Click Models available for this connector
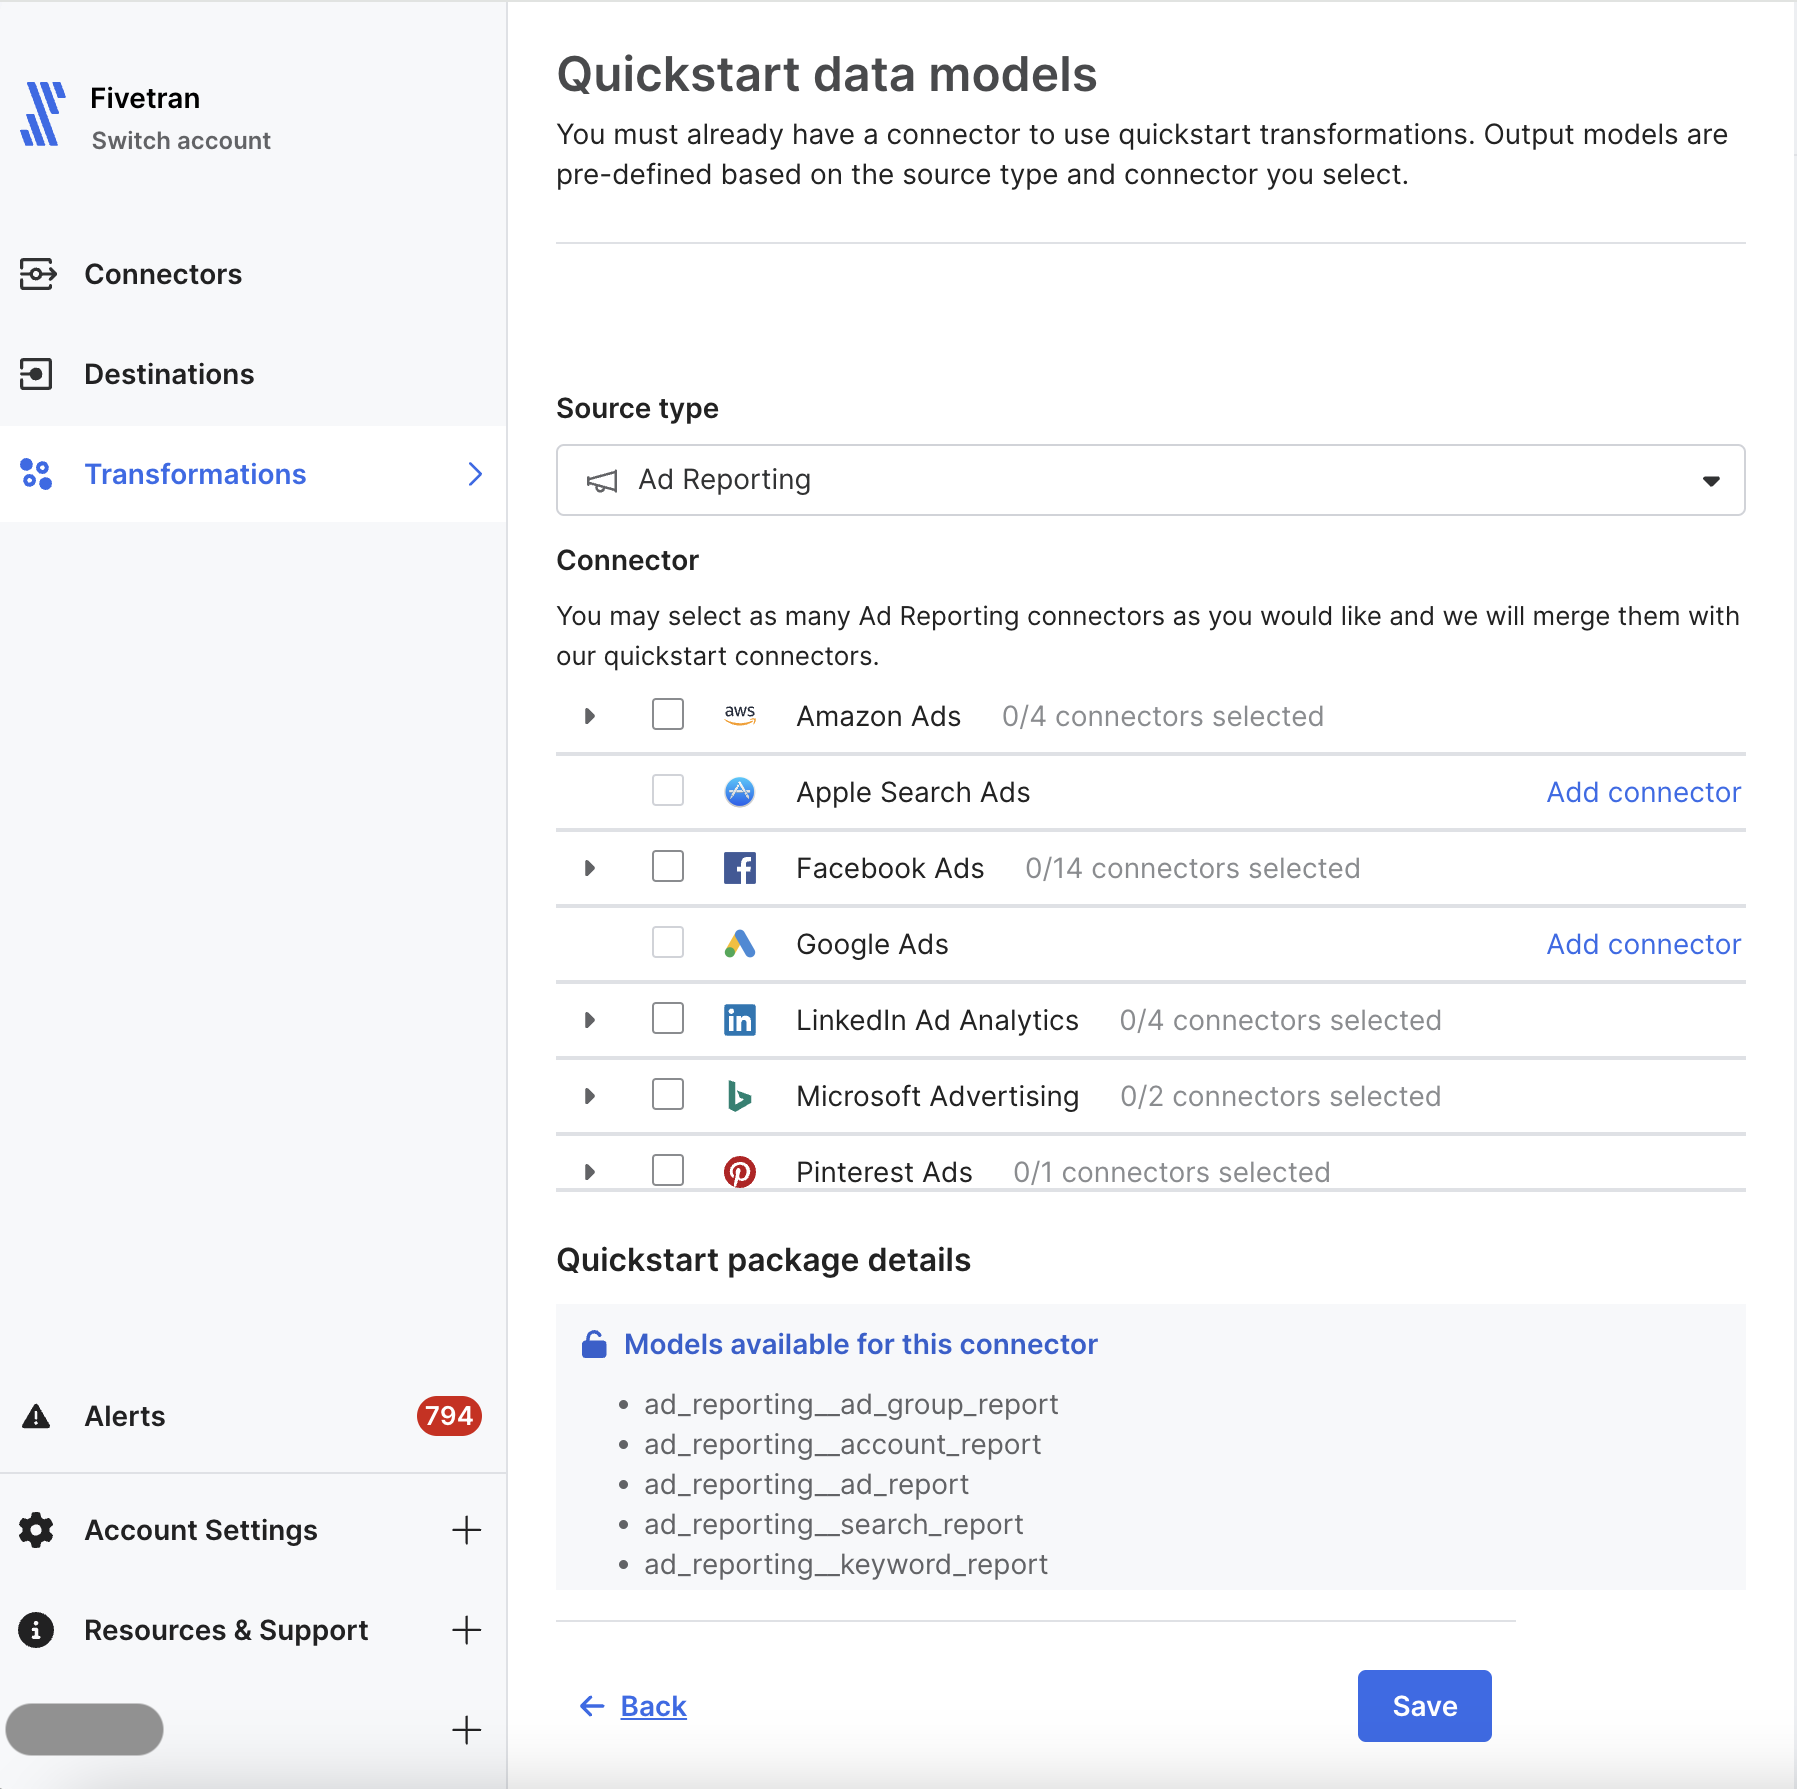This screenshot has height=1789, width=1797. click(860, 1344)
